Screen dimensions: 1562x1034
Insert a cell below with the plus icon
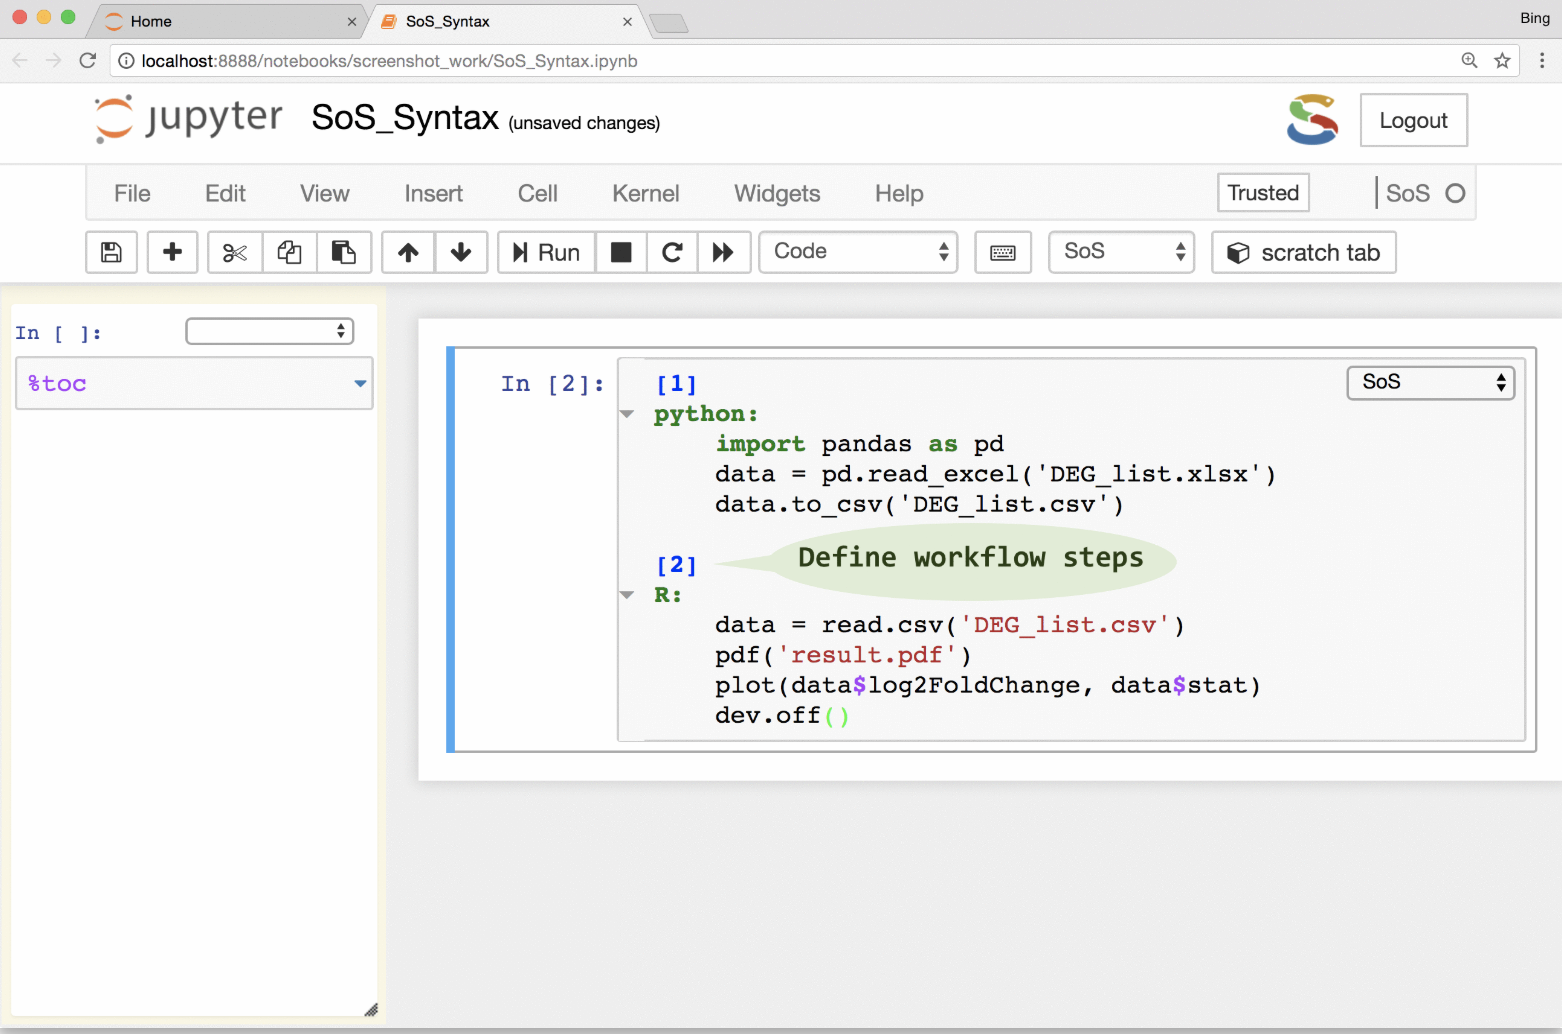pyautogui.click(x=172, y=252)
